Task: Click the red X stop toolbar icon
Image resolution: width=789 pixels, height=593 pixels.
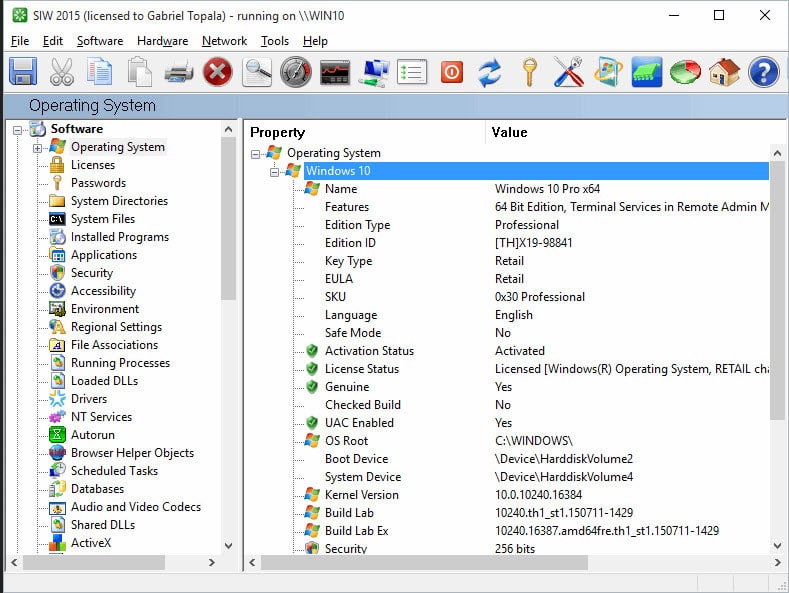Action: click(217, 72)
